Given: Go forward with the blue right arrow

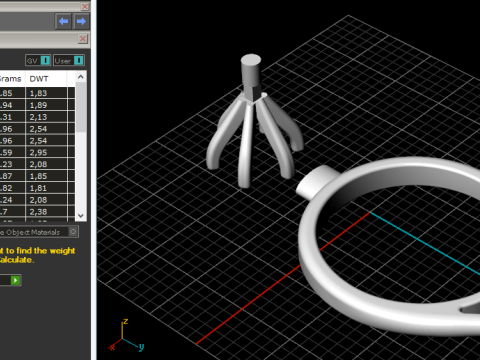Looking at the screenshot, I should coord(81,22).
